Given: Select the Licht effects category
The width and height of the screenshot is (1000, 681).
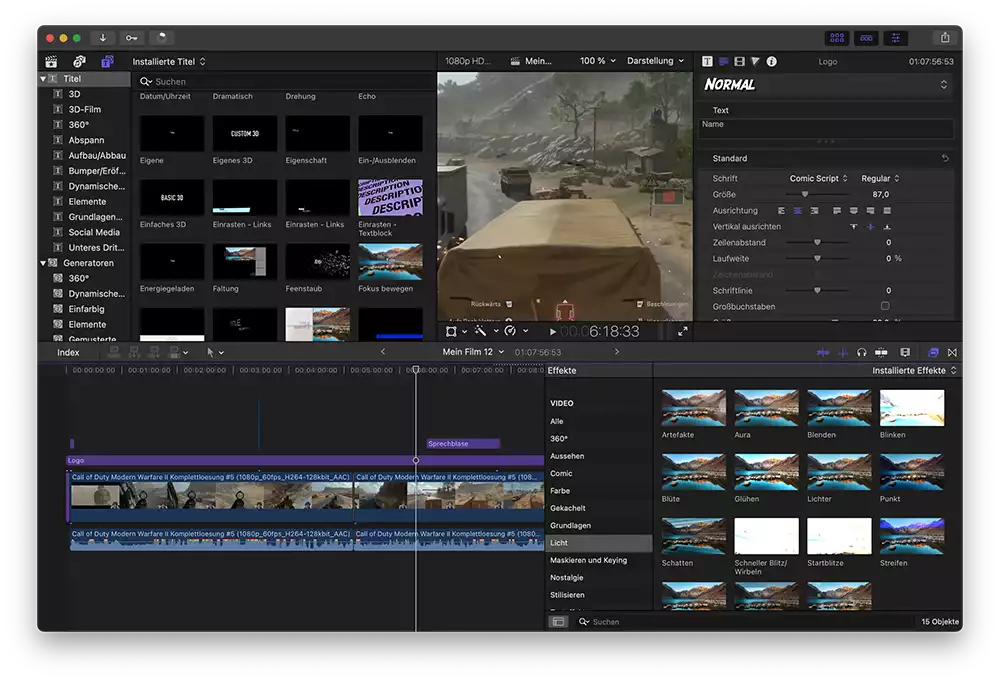Looking at the screenshot, I should tap(598, 543).
